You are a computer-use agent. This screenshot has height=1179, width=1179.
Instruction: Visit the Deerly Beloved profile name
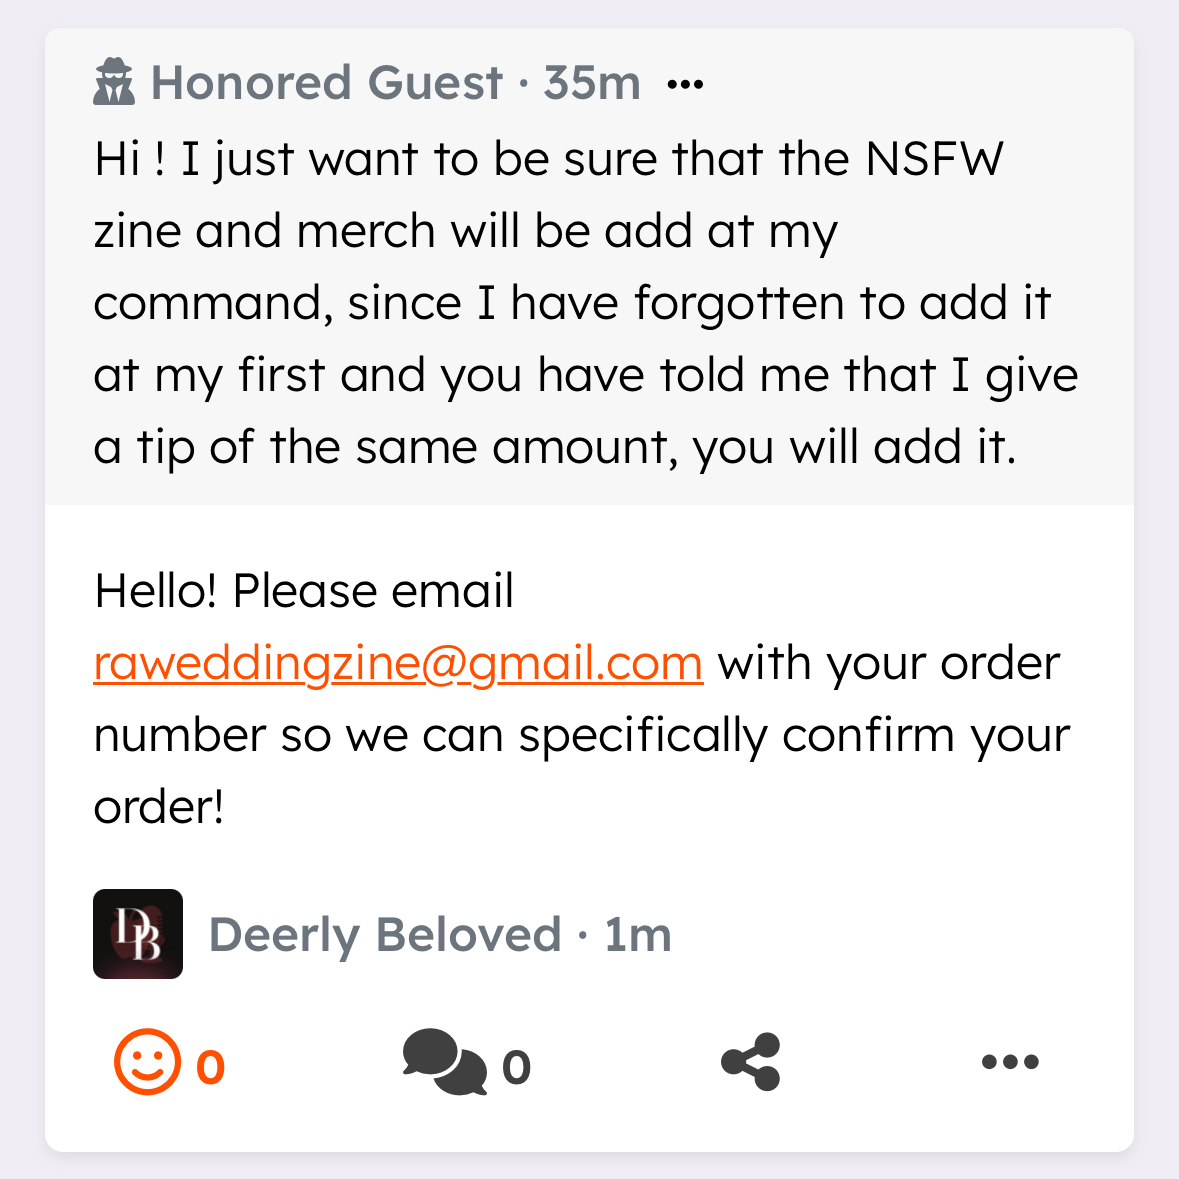point(385,935)
